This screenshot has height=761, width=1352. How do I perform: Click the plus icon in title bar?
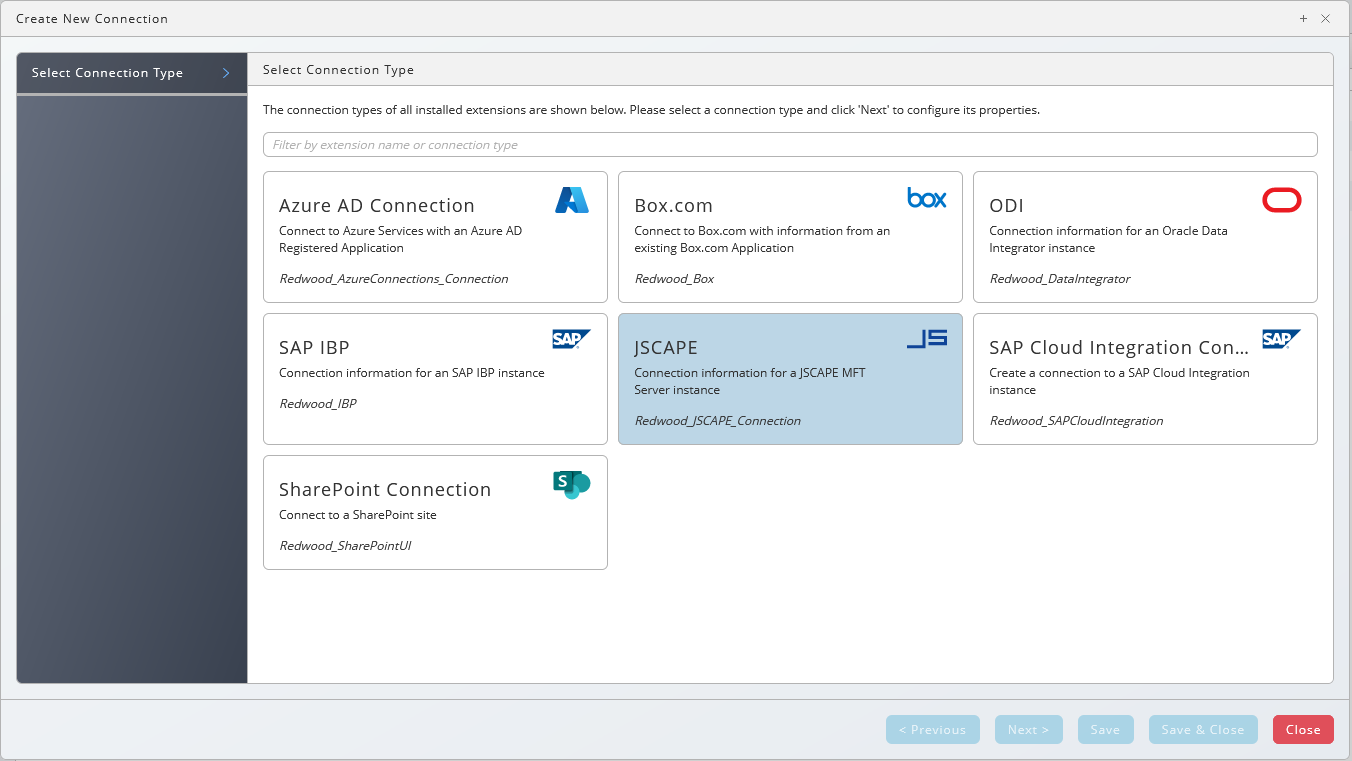click(x=1303, y=18)
